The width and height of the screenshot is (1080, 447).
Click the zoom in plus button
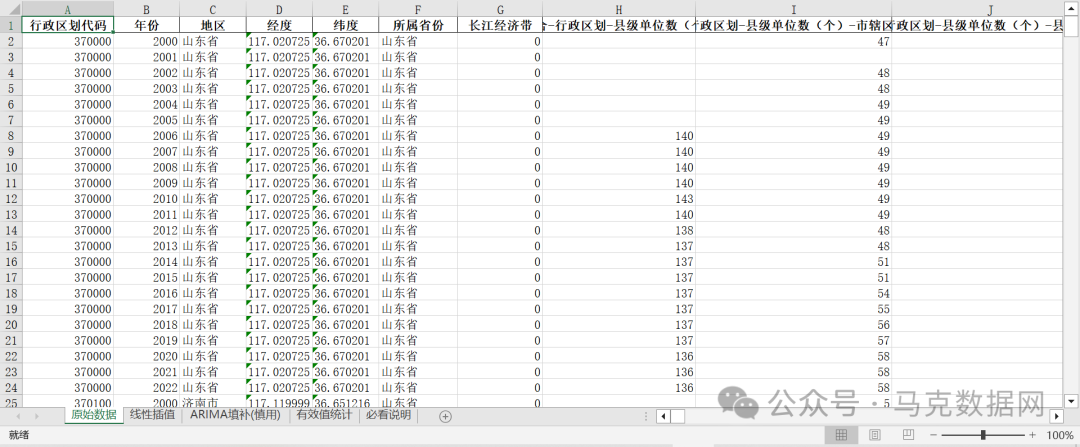pyautogui.click(x=1032, y=435)
